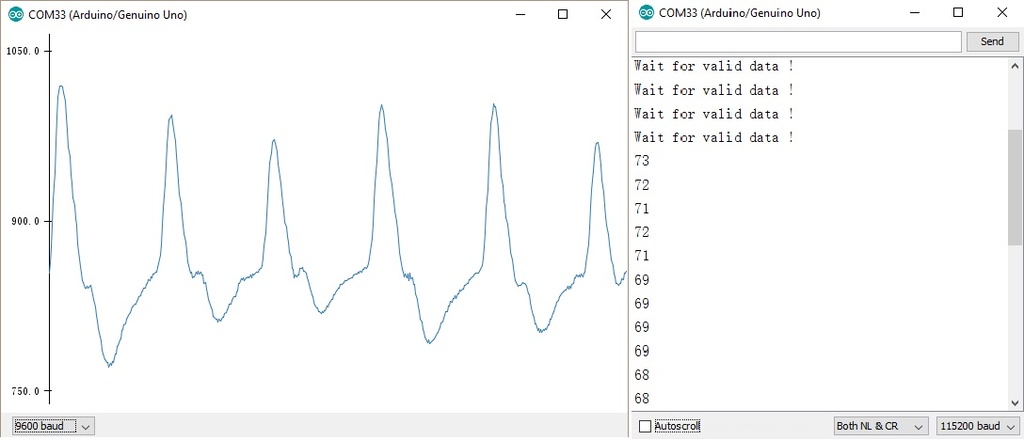Viewport: 1024px width, 440px height.
Task: Close the Serial Plotter window
Action: 605,14
